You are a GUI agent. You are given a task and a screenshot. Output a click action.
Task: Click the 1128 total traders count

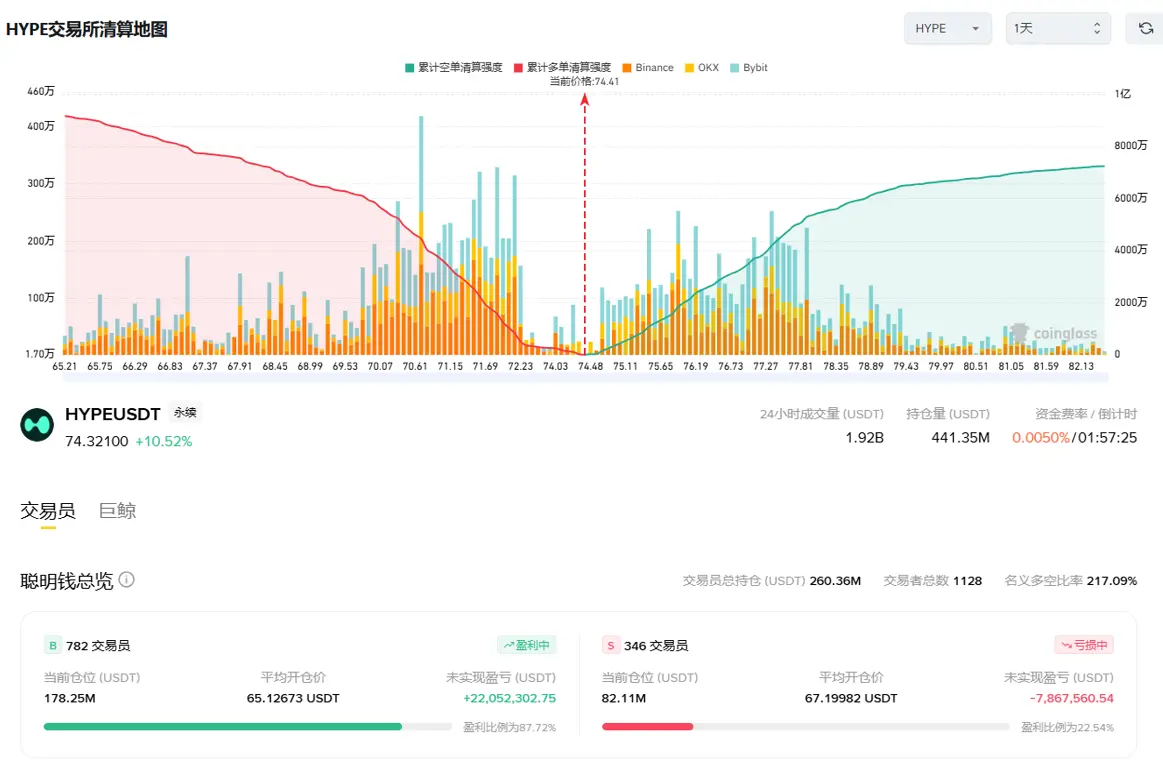click(967, 581)
